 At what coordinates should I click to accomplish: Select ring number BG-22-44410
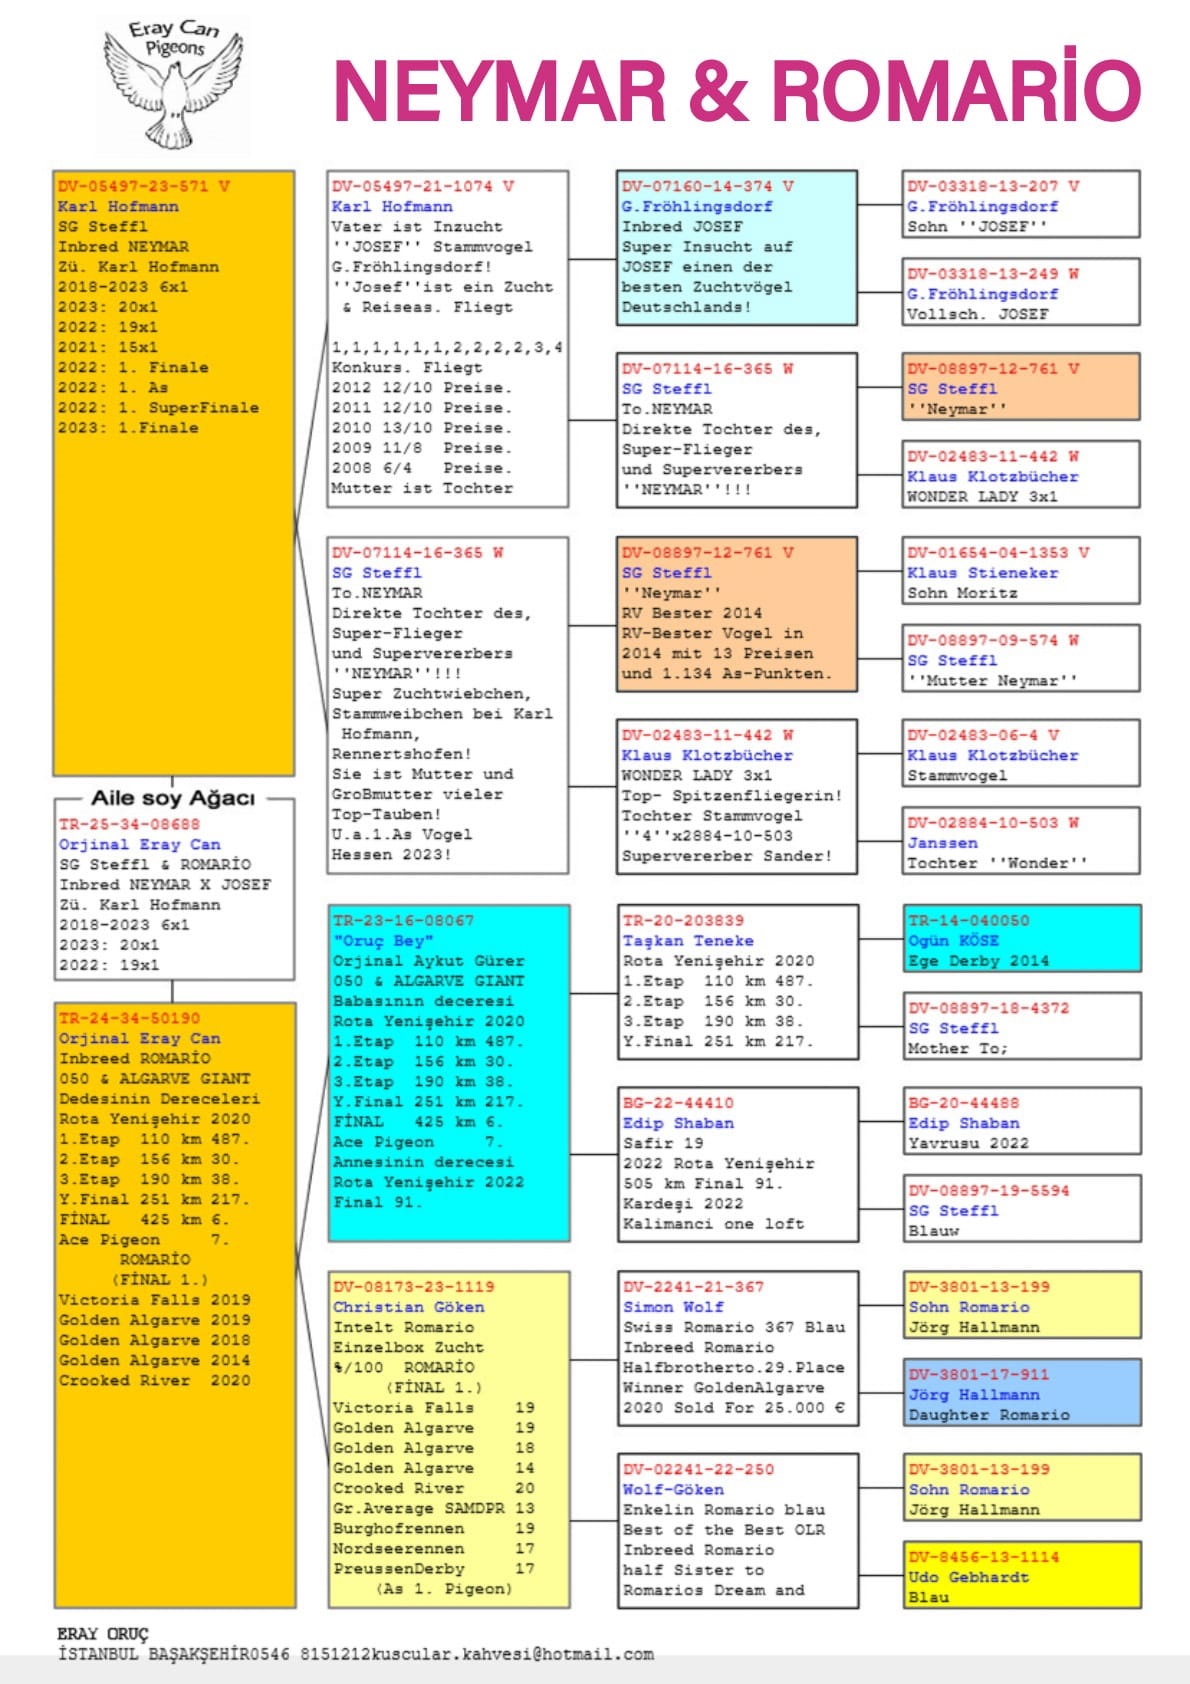pos(678,1103)
